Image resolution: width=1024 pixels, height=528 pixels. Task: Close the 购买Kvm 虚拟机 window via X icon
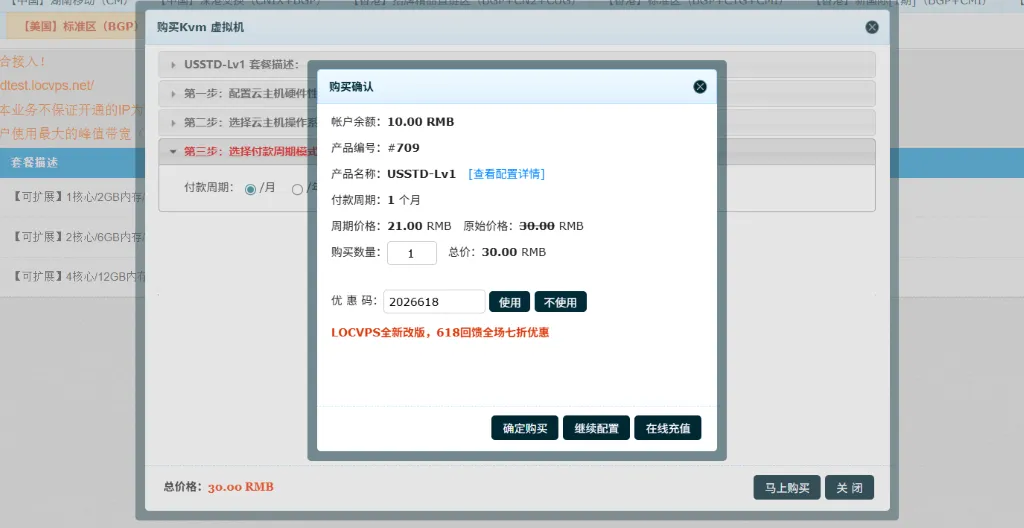tap(872, 27)
